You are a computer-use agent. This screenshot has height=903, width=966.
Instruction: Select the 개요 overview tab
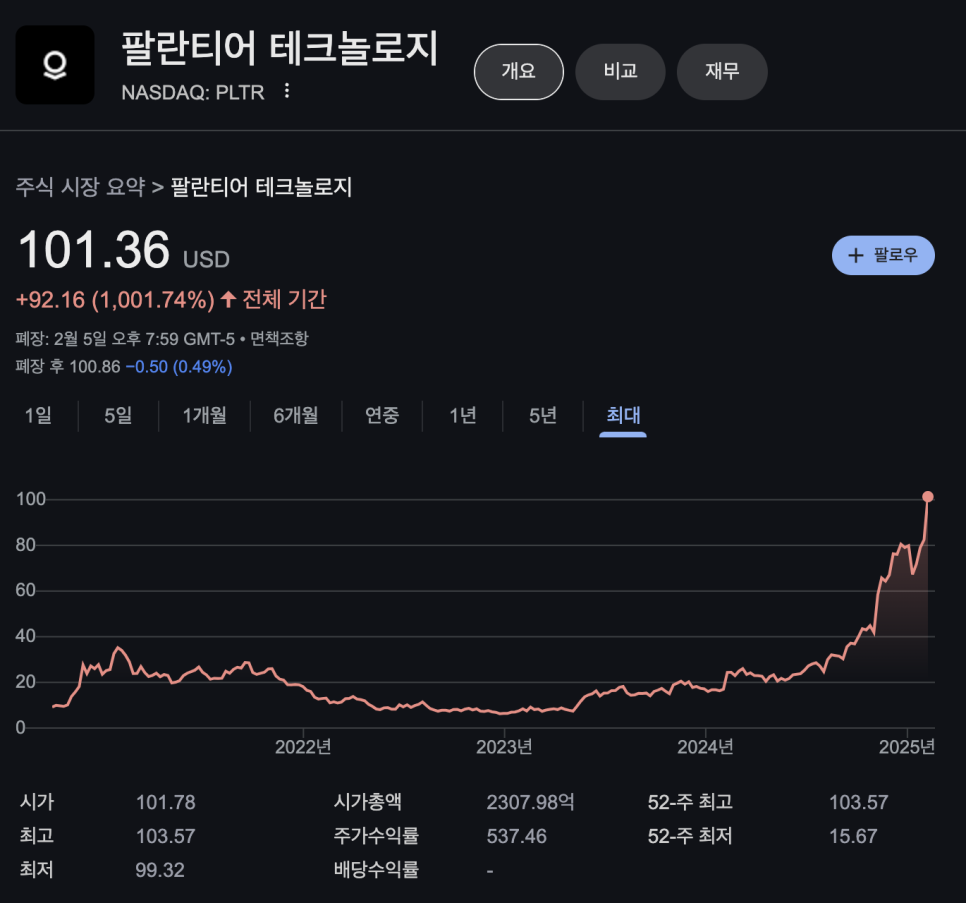pos(519,71)
